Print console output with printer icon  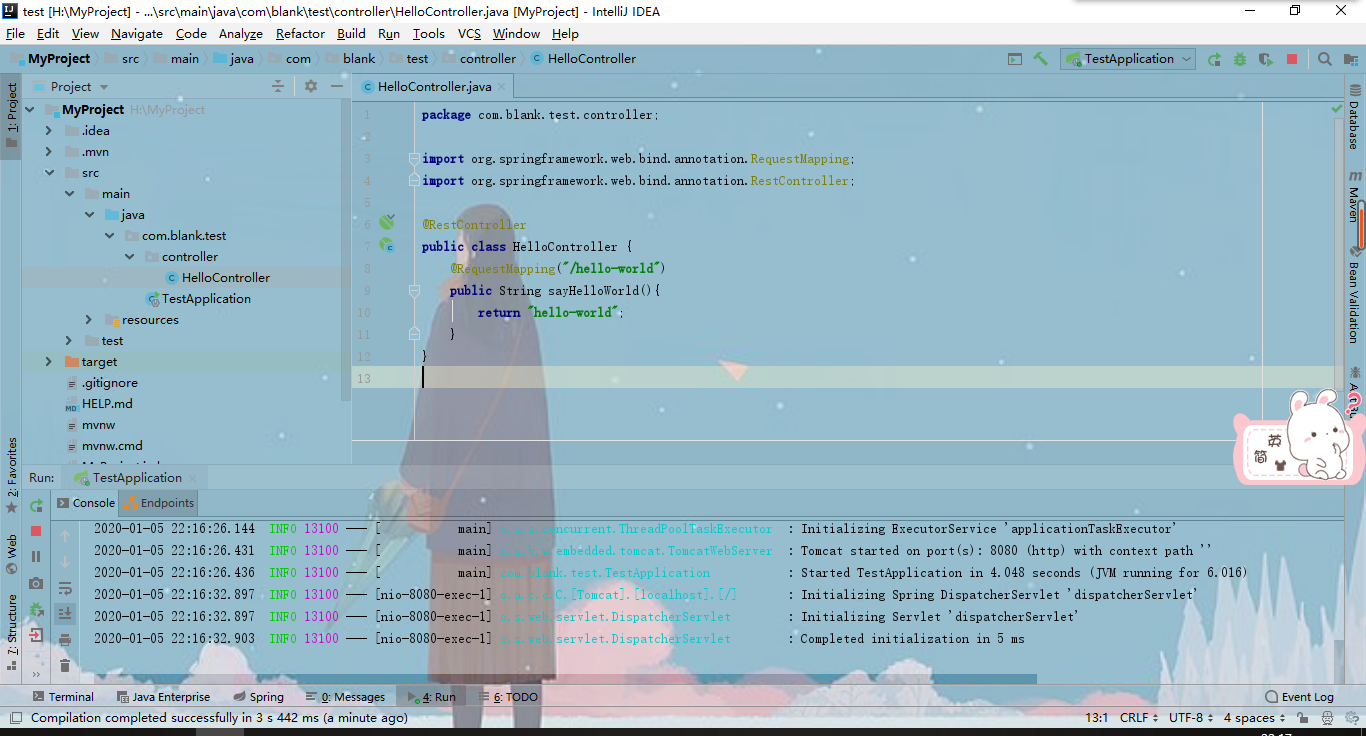click(65, 640)
